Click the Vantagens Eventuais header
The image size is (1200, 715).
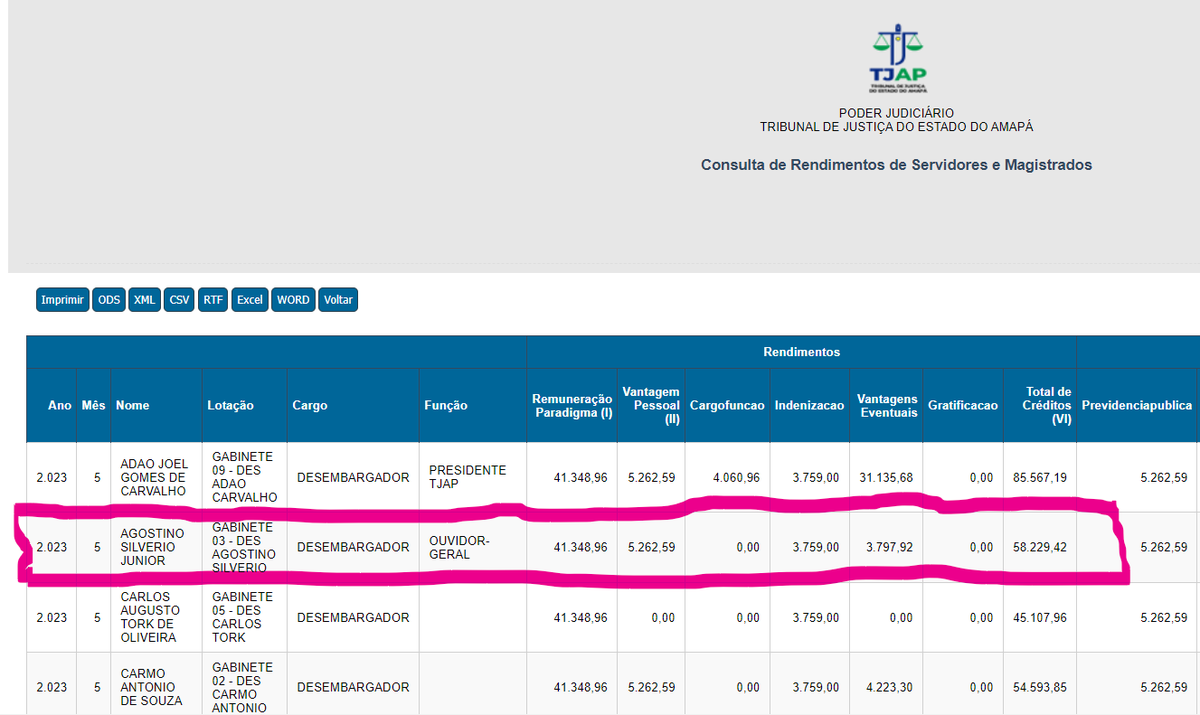[x=886, y=406]
